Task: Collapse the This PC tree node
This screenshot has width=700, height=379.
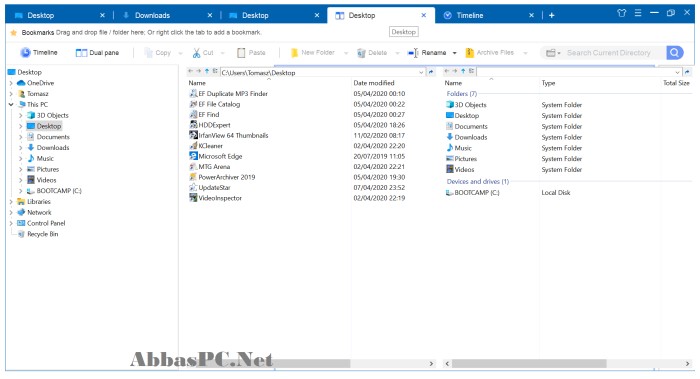Action: point(11,104)
